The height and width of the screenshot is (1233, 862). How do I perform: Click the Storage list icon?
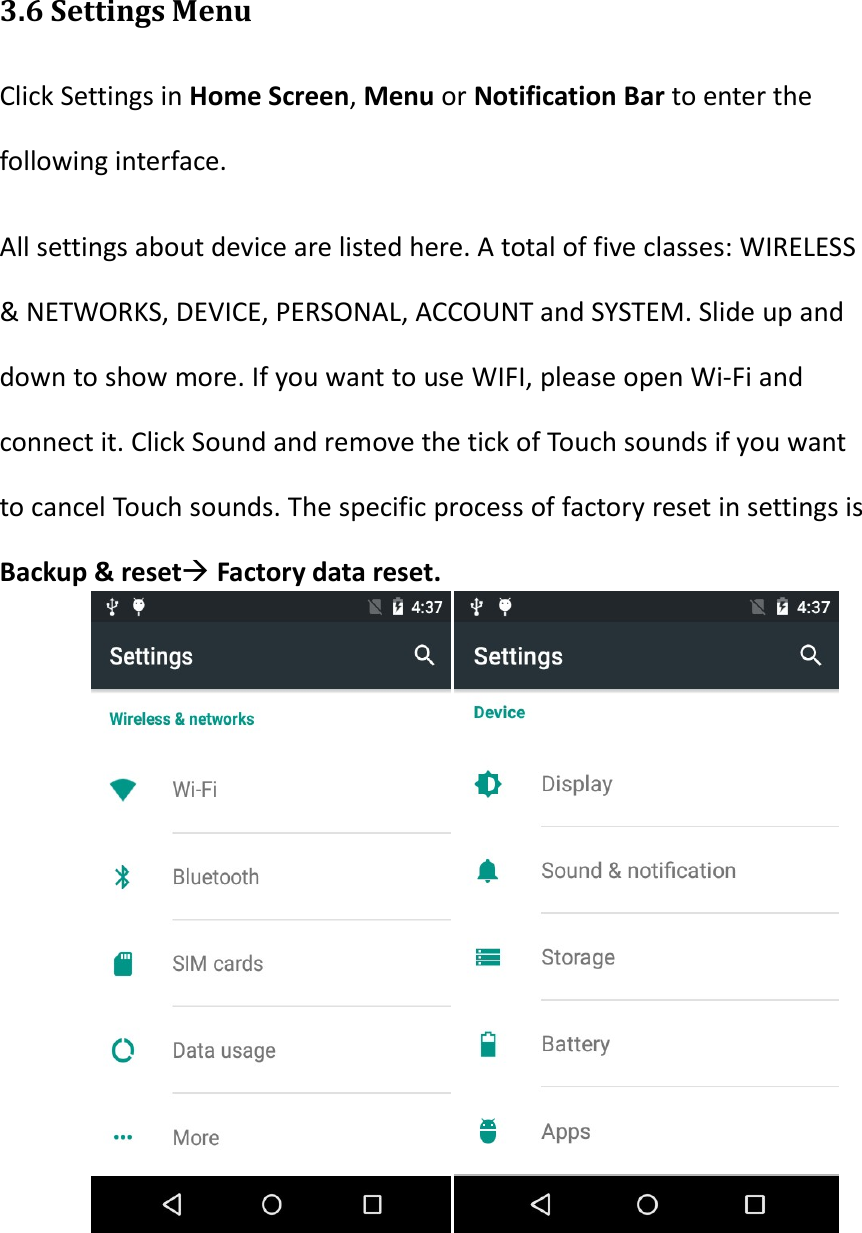pos(488,957)
